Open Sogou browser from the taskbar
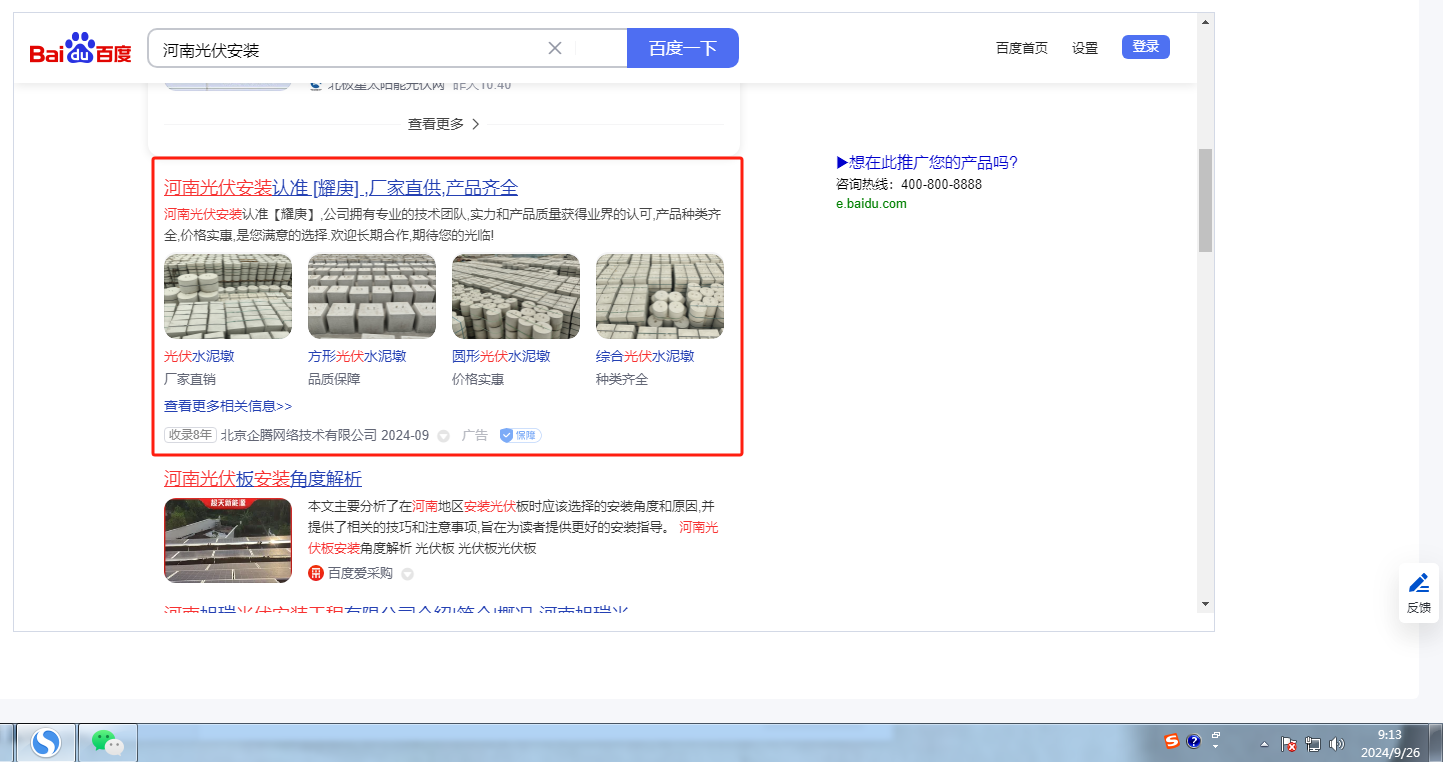The image size is (1443, 762). click(46, 742)
